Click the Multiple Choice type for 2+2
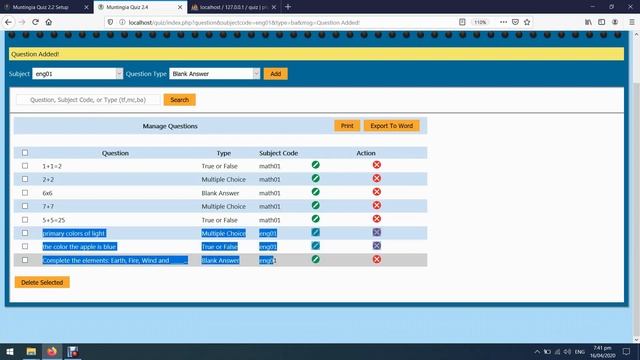 (x=224, y=179)
